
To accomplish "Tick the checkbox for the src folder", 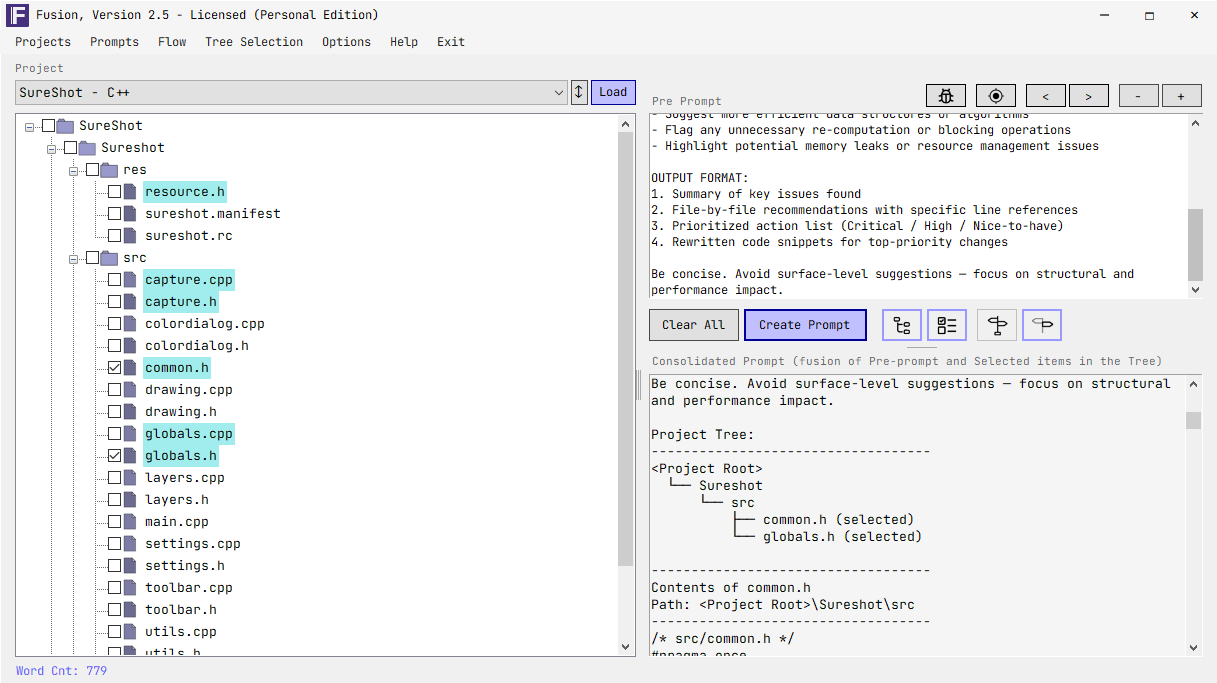I will [x=93, y=258].
